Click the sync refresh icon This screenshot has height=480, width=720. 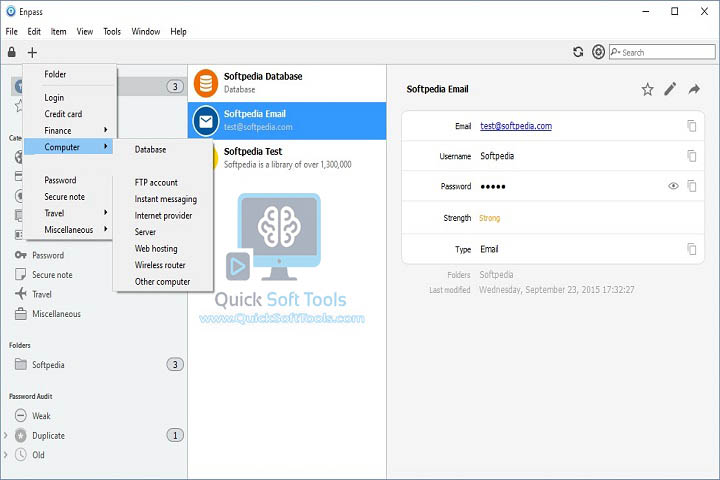[x=578, y=52]
